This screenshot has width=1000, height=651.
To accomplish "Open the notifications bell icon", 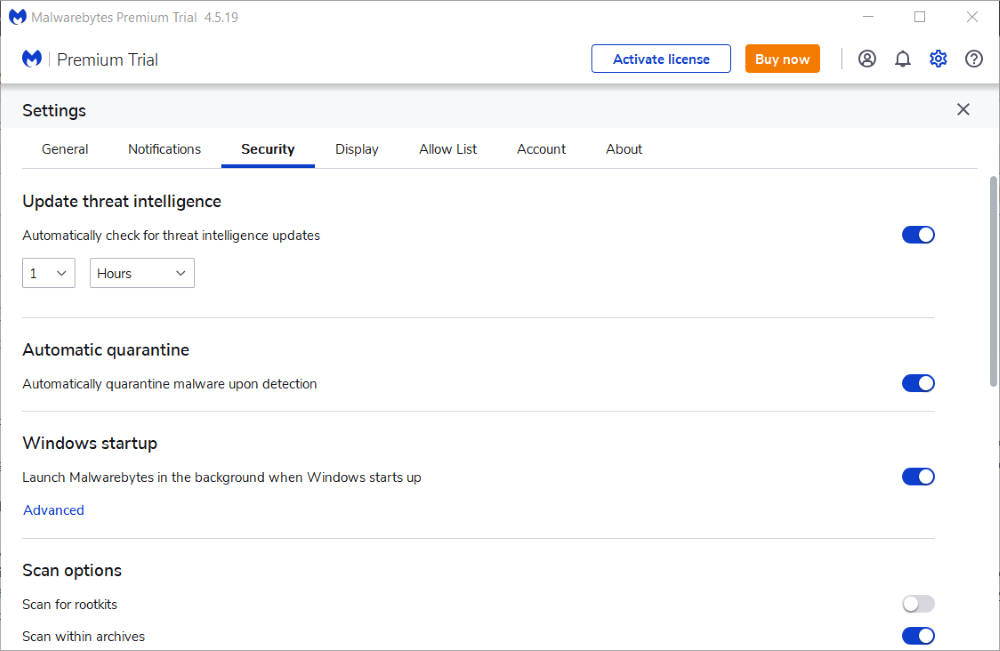I will click(x=903, y=59).
